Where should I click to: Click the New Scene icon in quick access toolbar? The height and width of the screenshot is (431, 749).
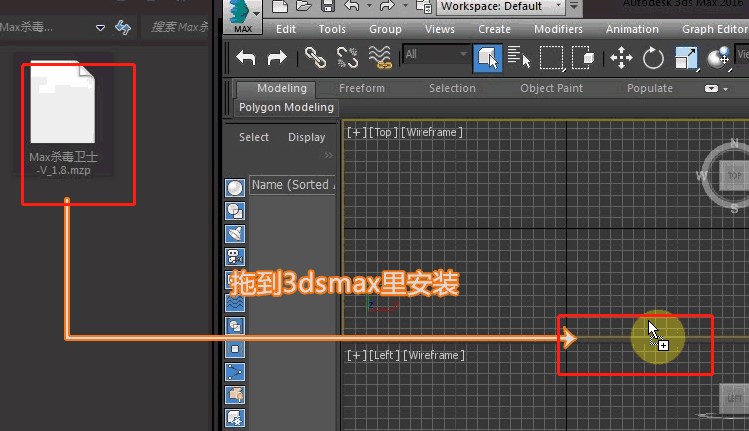[279, 6]
